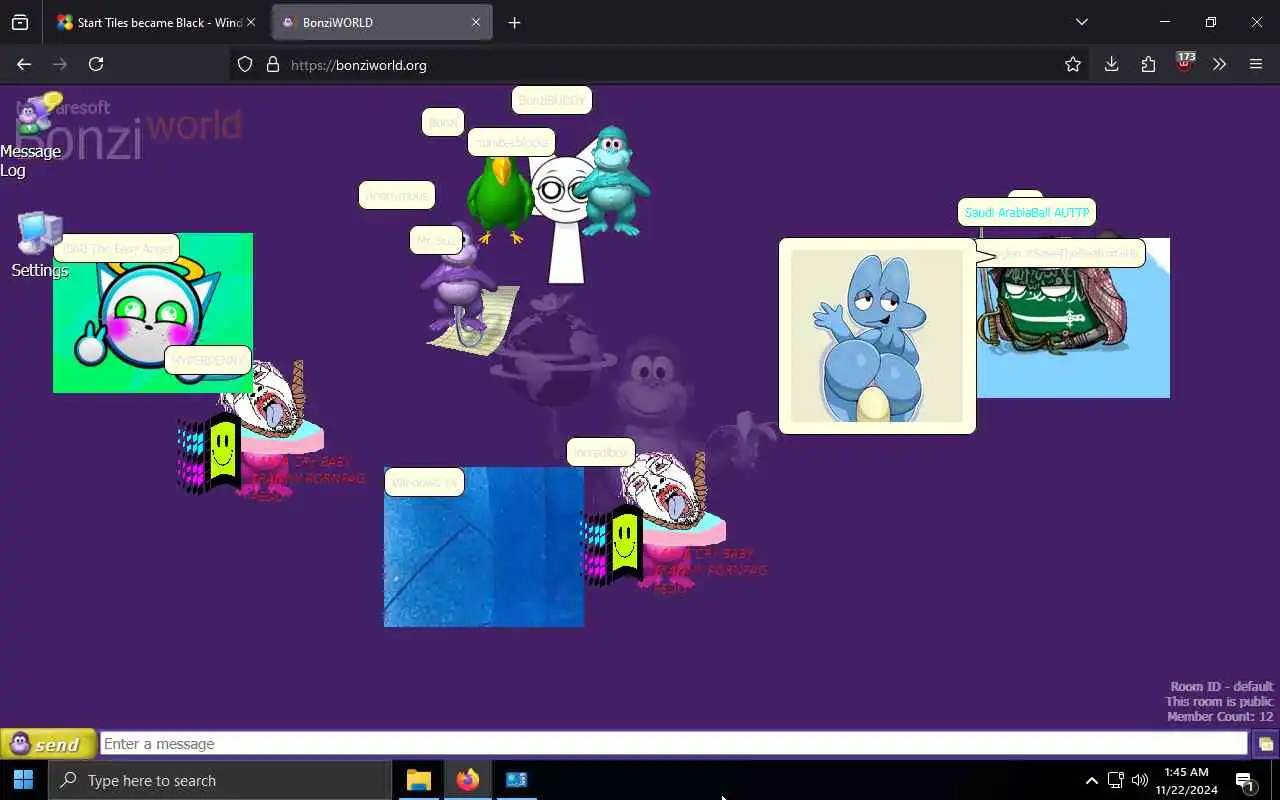Open the third pinned taskbar app
1280x800 pixels.
(516, 780)
